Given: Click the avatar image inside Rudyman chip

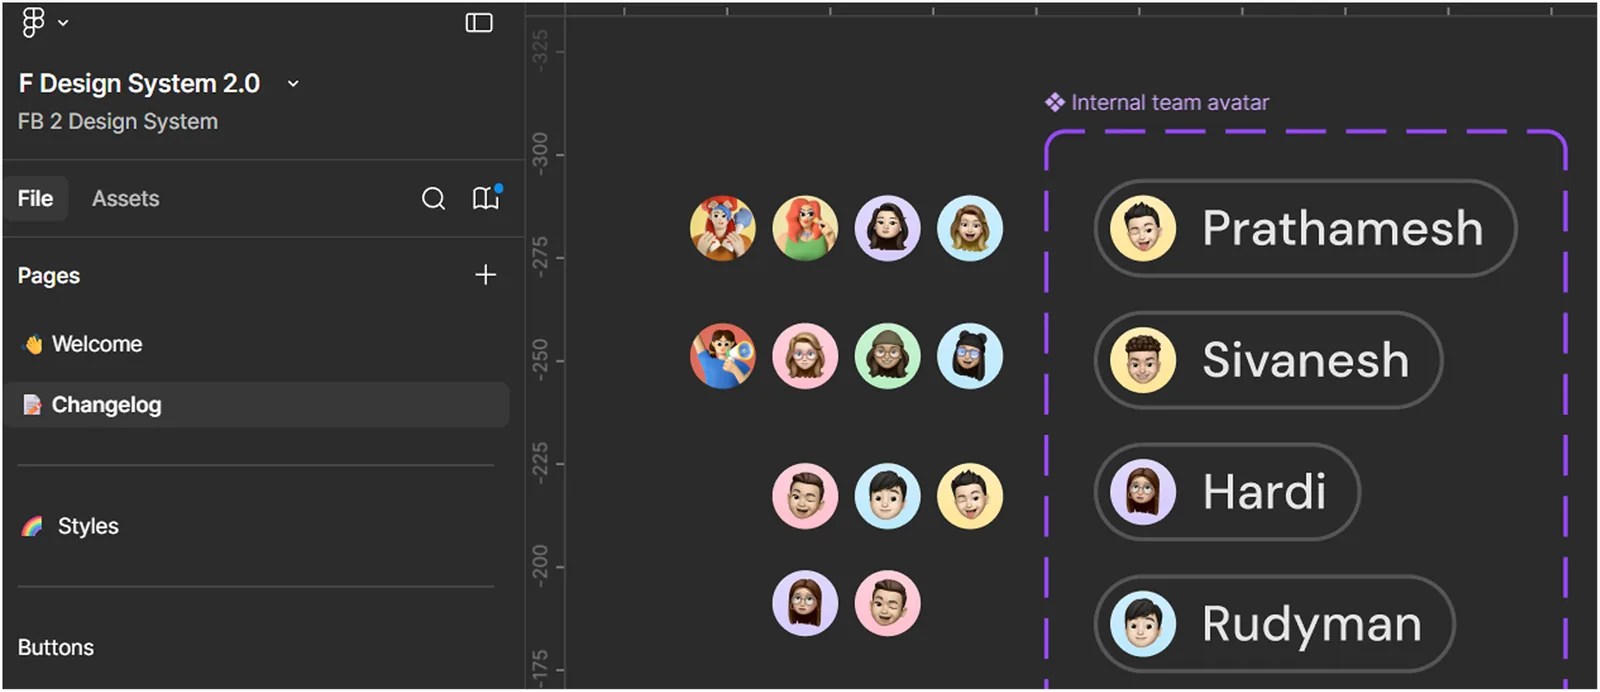Looking at the screenshot, I should (1143, 624).
